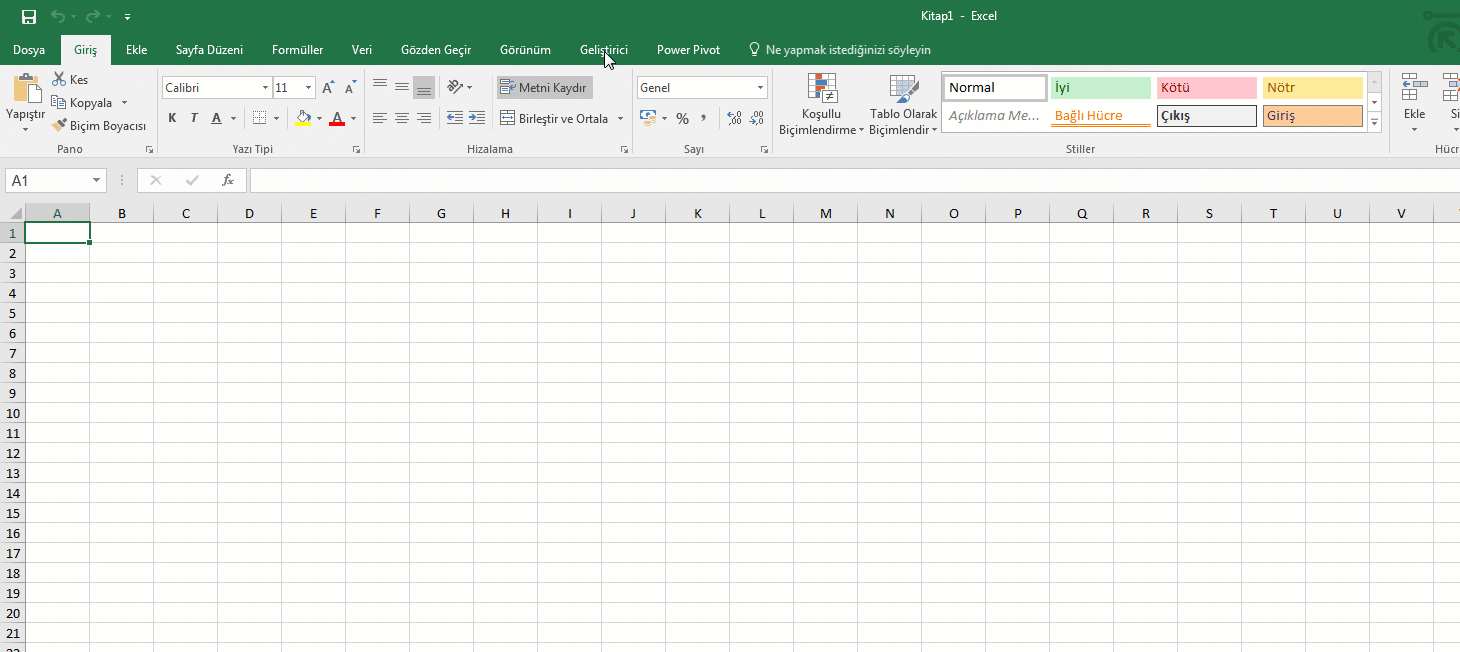Switch to the Formüller tab
The width and height of the screenshot is (1460, 652).
click(x=298, y=49)
